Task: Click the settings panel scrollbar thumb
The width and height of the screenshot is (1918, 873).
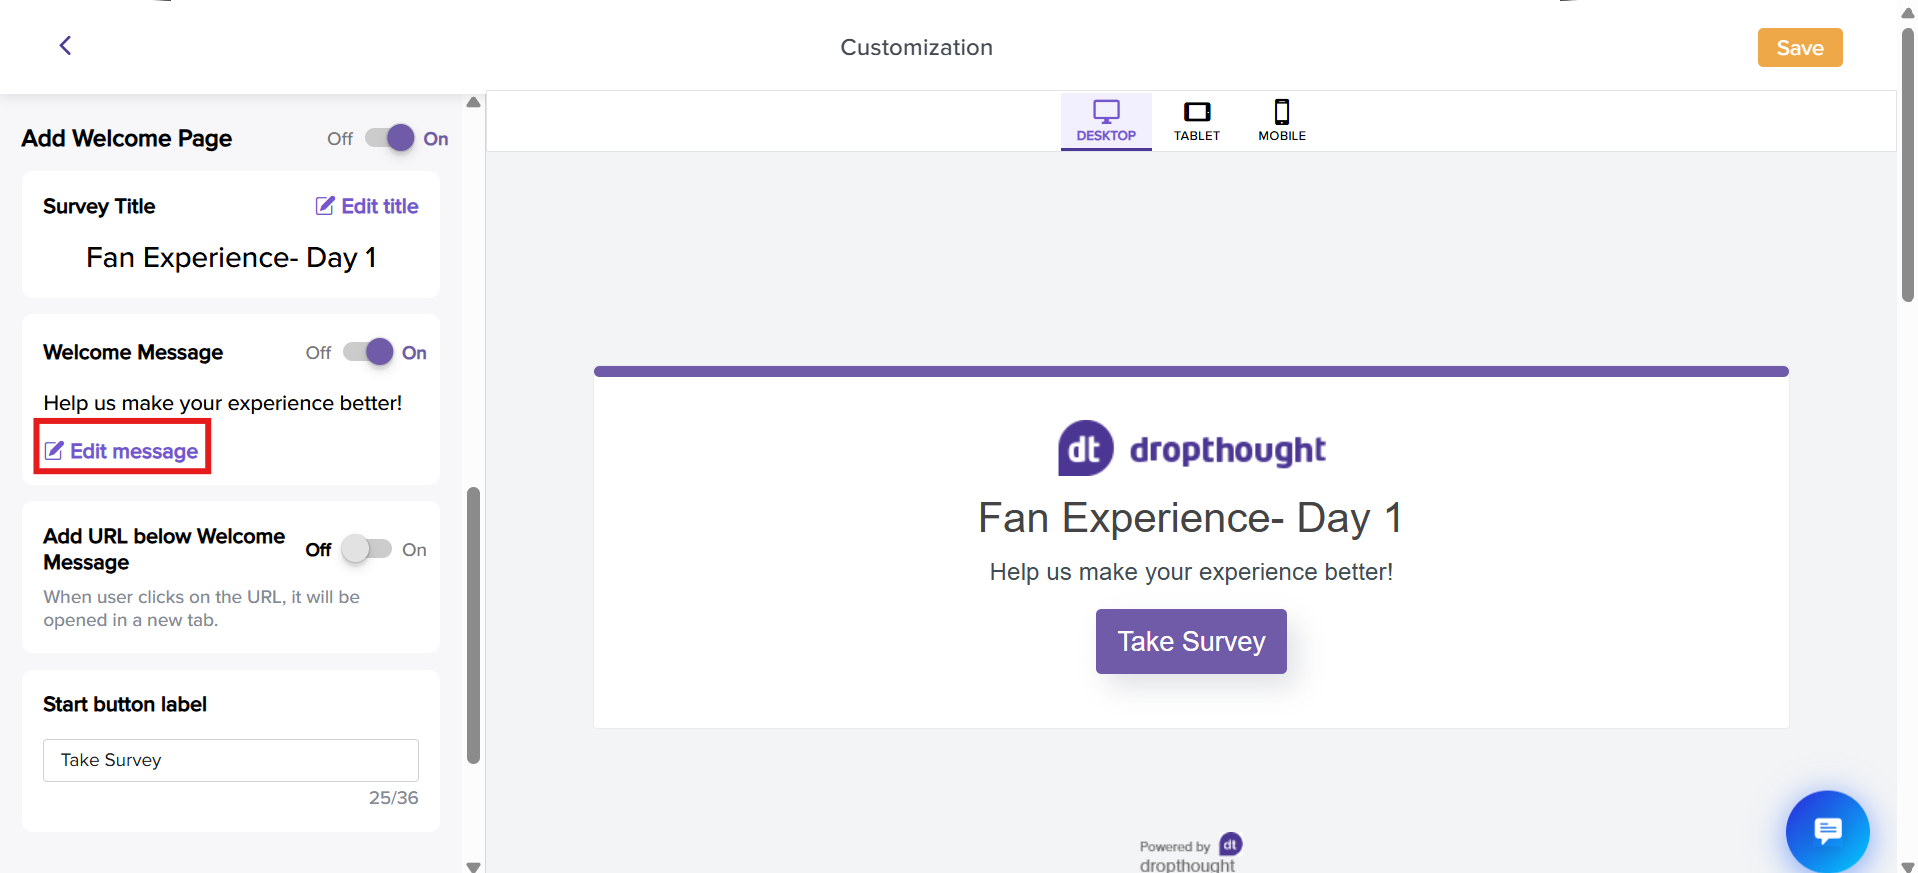Action: (474, 625)
